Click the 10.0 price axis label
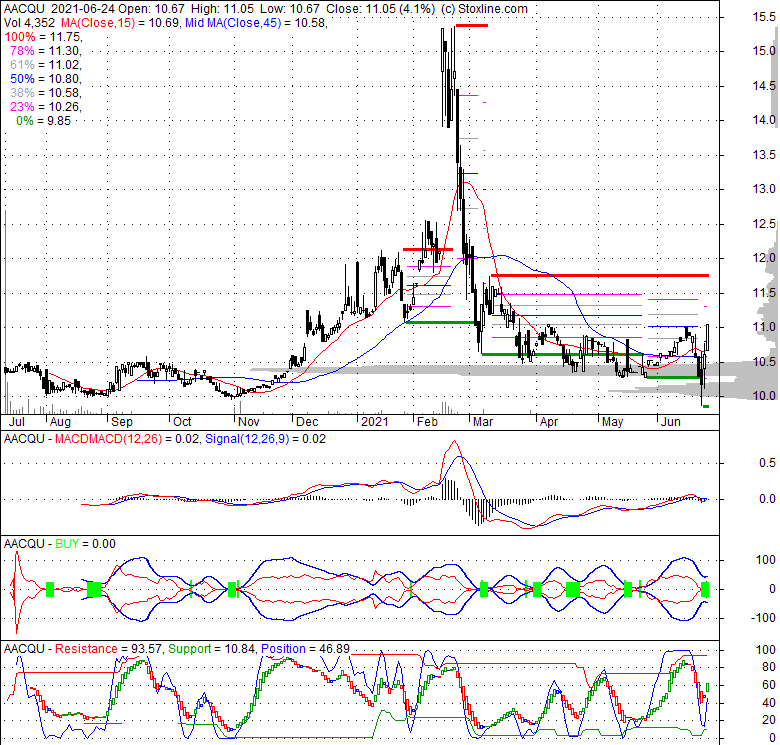This screenshot has width=780, height=745. [x=764, y=396]
